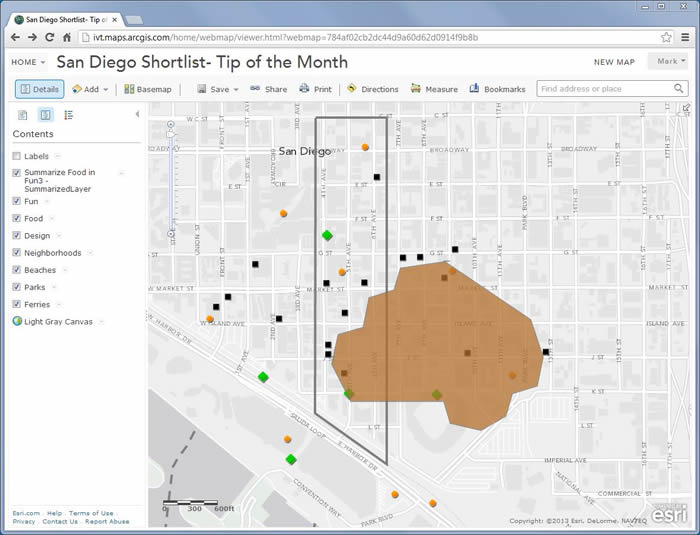Screen dimensions: 700x535
Task: Show the map Legend icon
Action: point(68,115)
